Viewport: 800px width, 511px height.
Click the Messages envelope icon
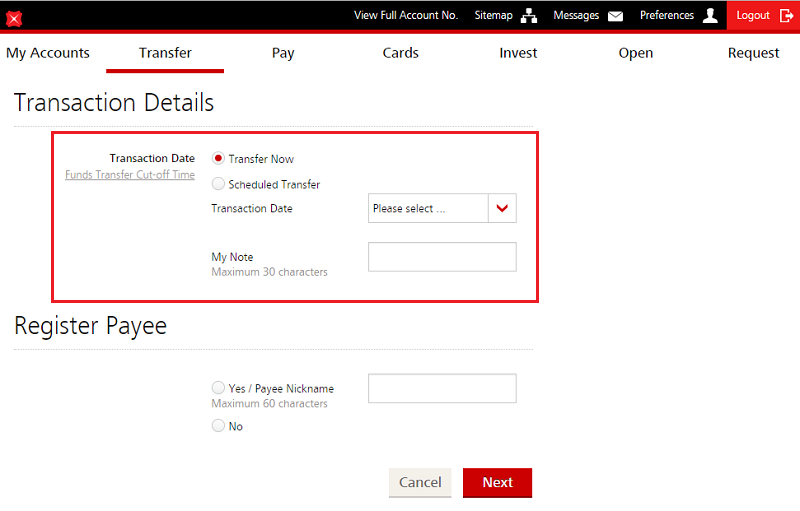(615, 16)
